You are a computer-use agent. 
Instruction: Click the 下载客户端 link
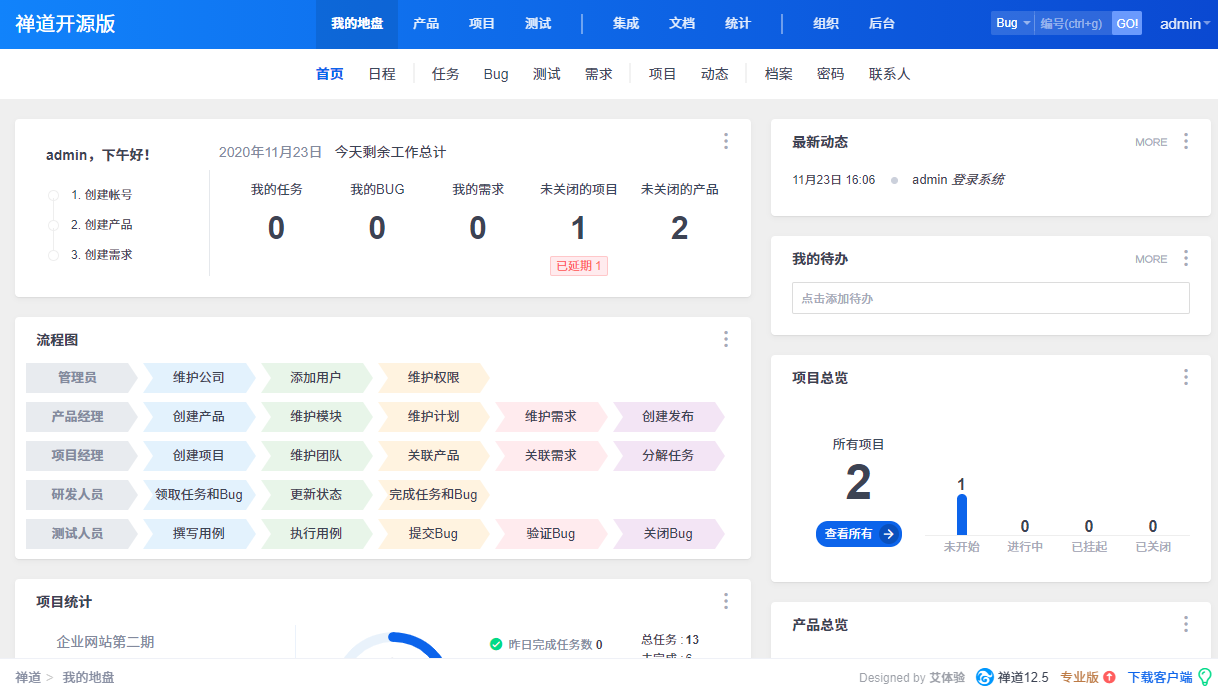click(x=1160, y=677)
